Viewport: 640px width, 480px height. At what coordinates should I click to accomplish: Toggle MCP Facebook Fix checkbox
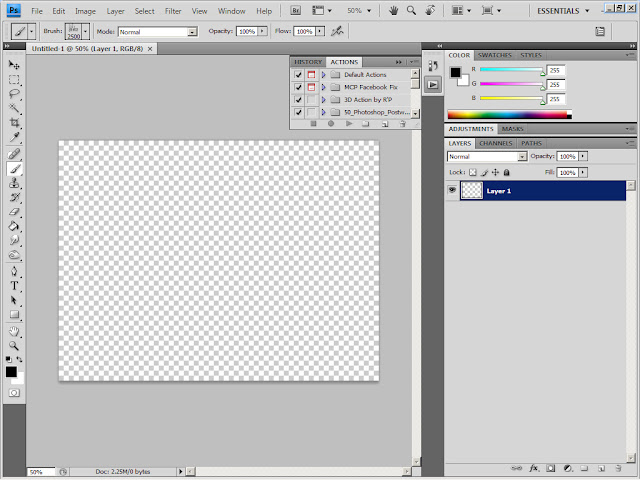(x=298, y=87)
